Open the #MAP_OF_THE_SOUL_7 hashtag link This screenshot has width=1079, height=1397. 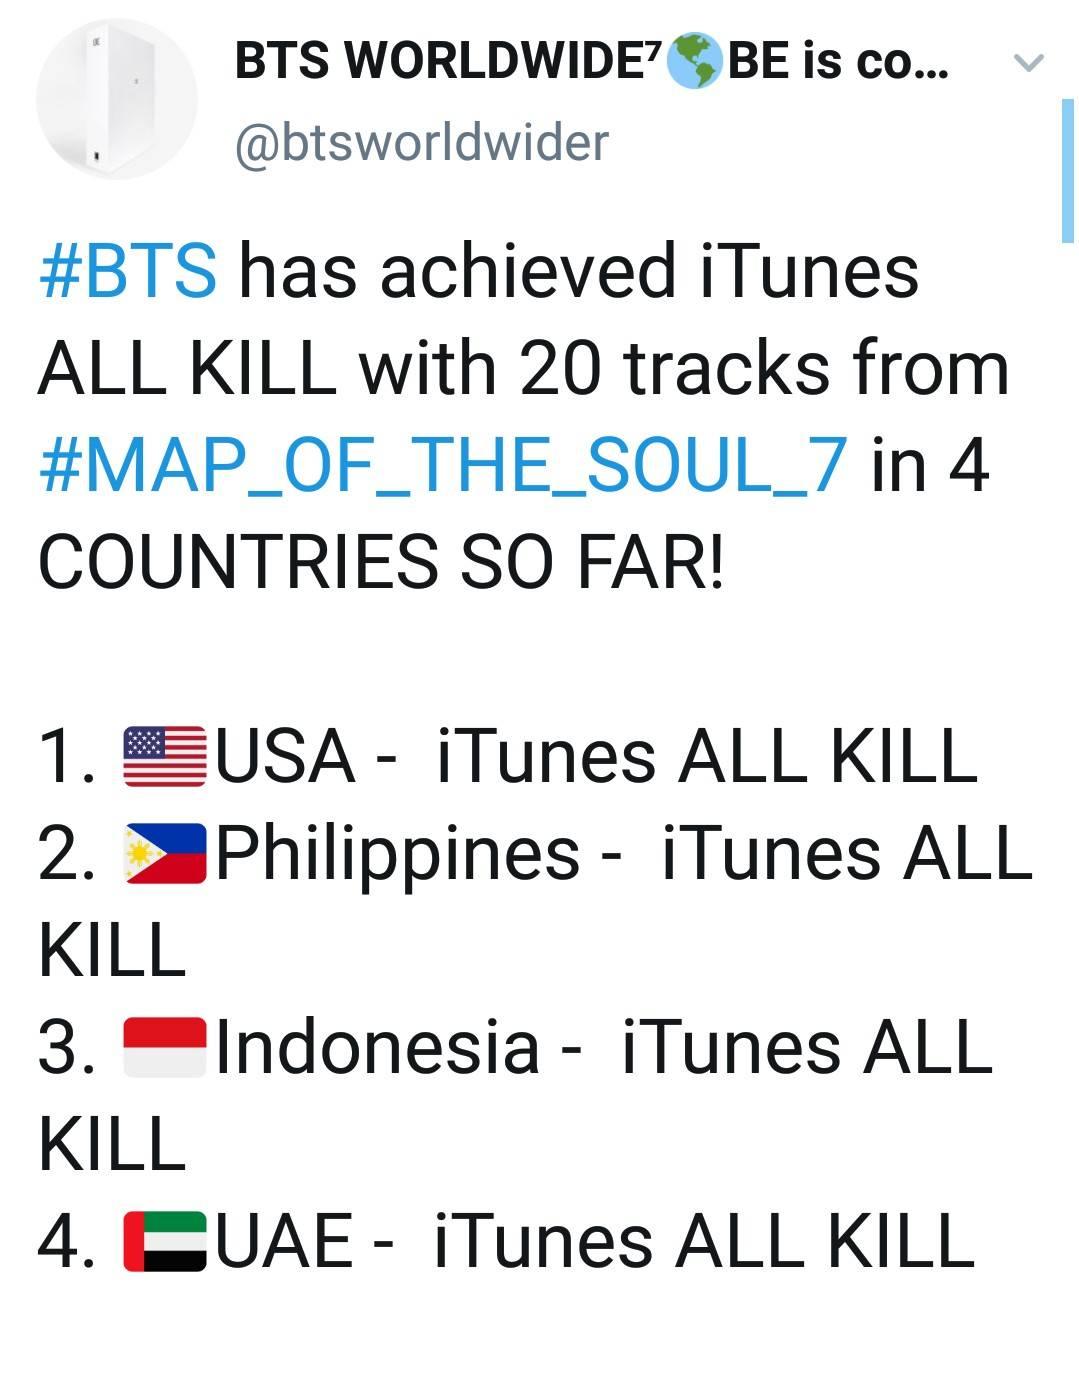443,464
